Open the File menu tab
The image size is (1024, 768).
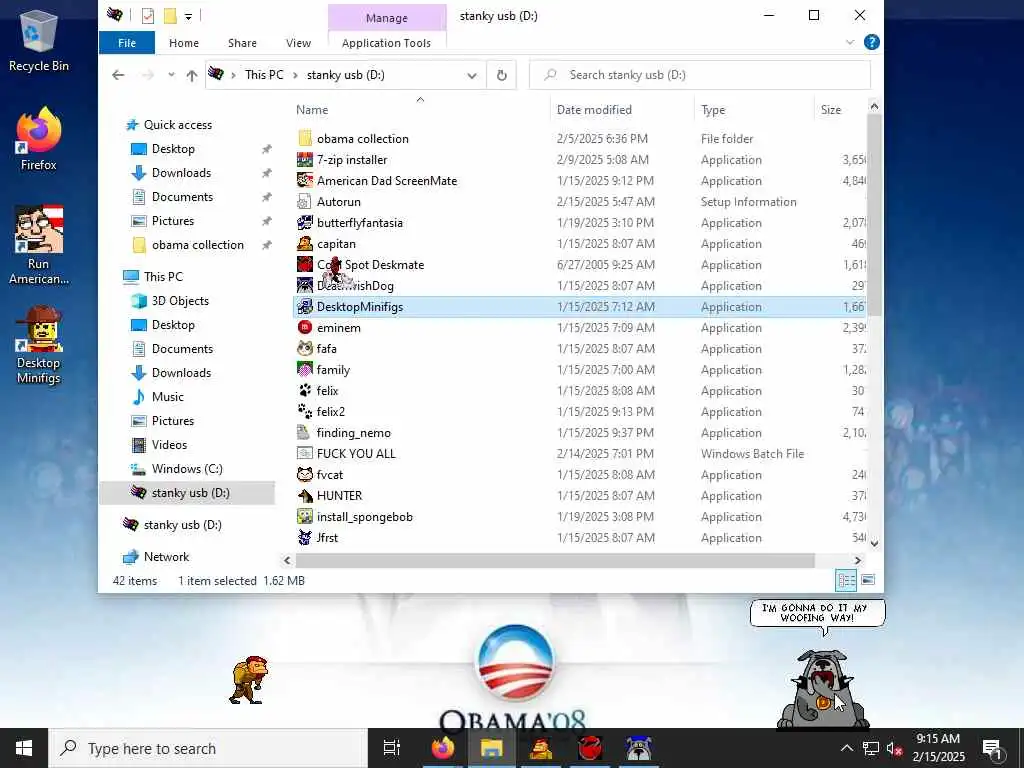[127, 43]
